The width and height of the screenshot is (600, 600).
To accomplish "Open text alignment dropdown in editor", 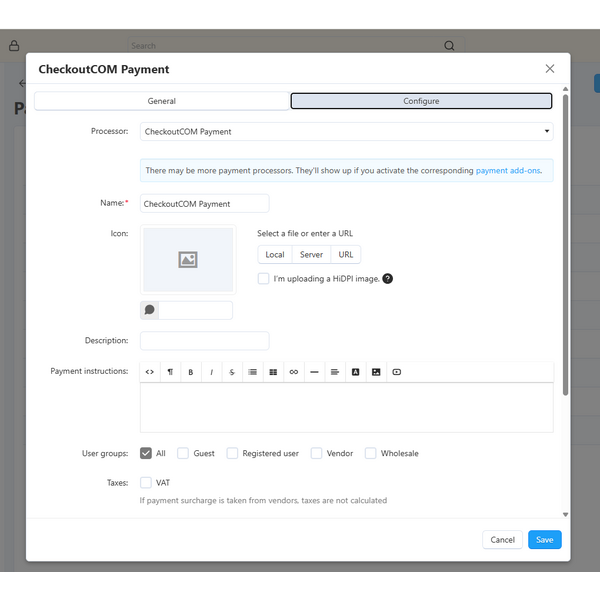I will pos(335,372).
